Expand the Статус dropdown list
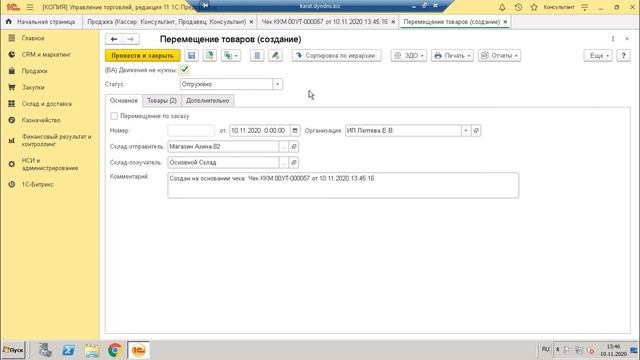Screen dimensions: 640x360 coord(278,84)
